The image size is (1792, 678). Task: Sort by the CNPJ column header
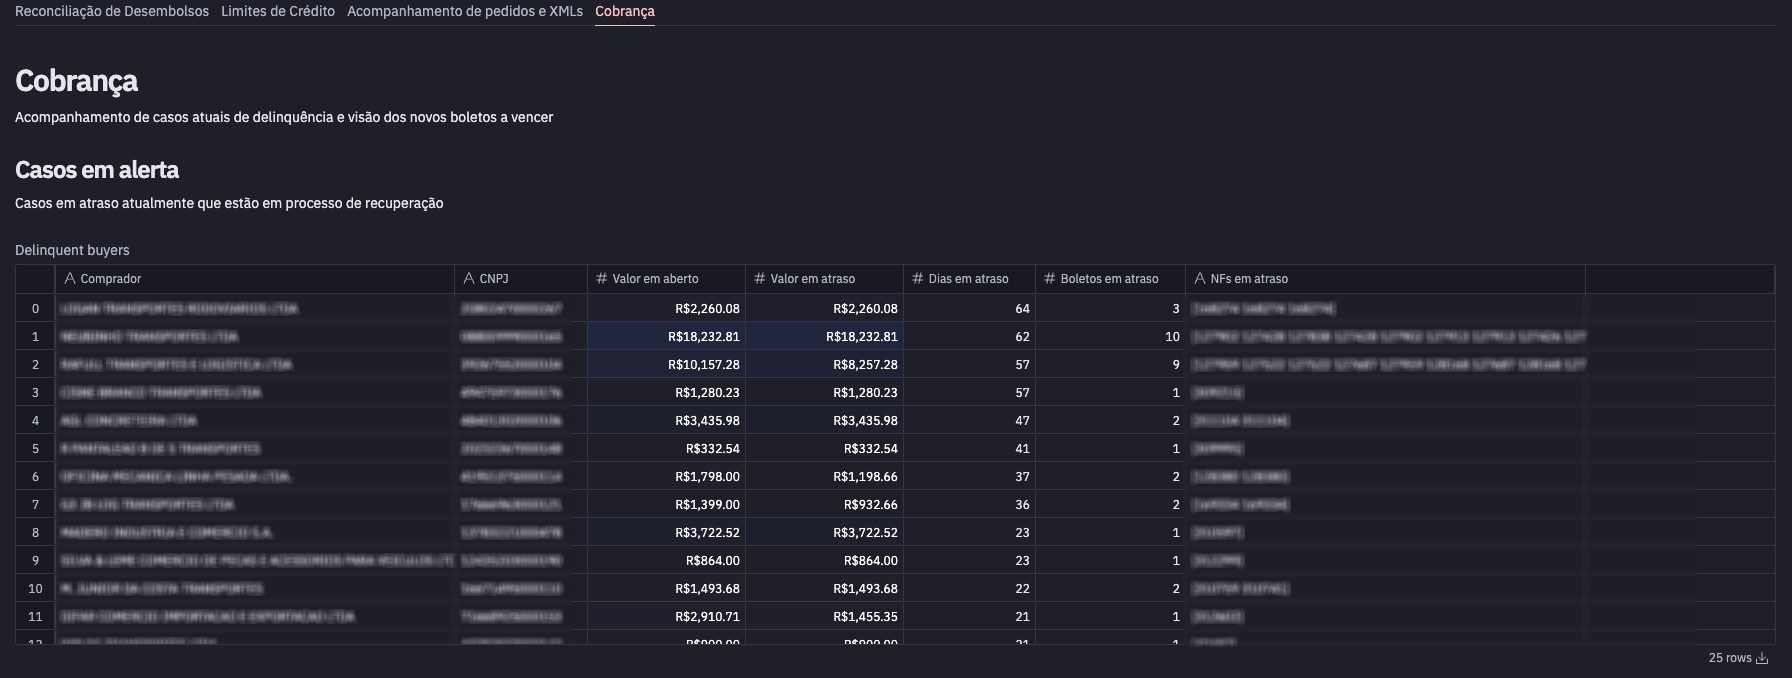coord(521,279)
